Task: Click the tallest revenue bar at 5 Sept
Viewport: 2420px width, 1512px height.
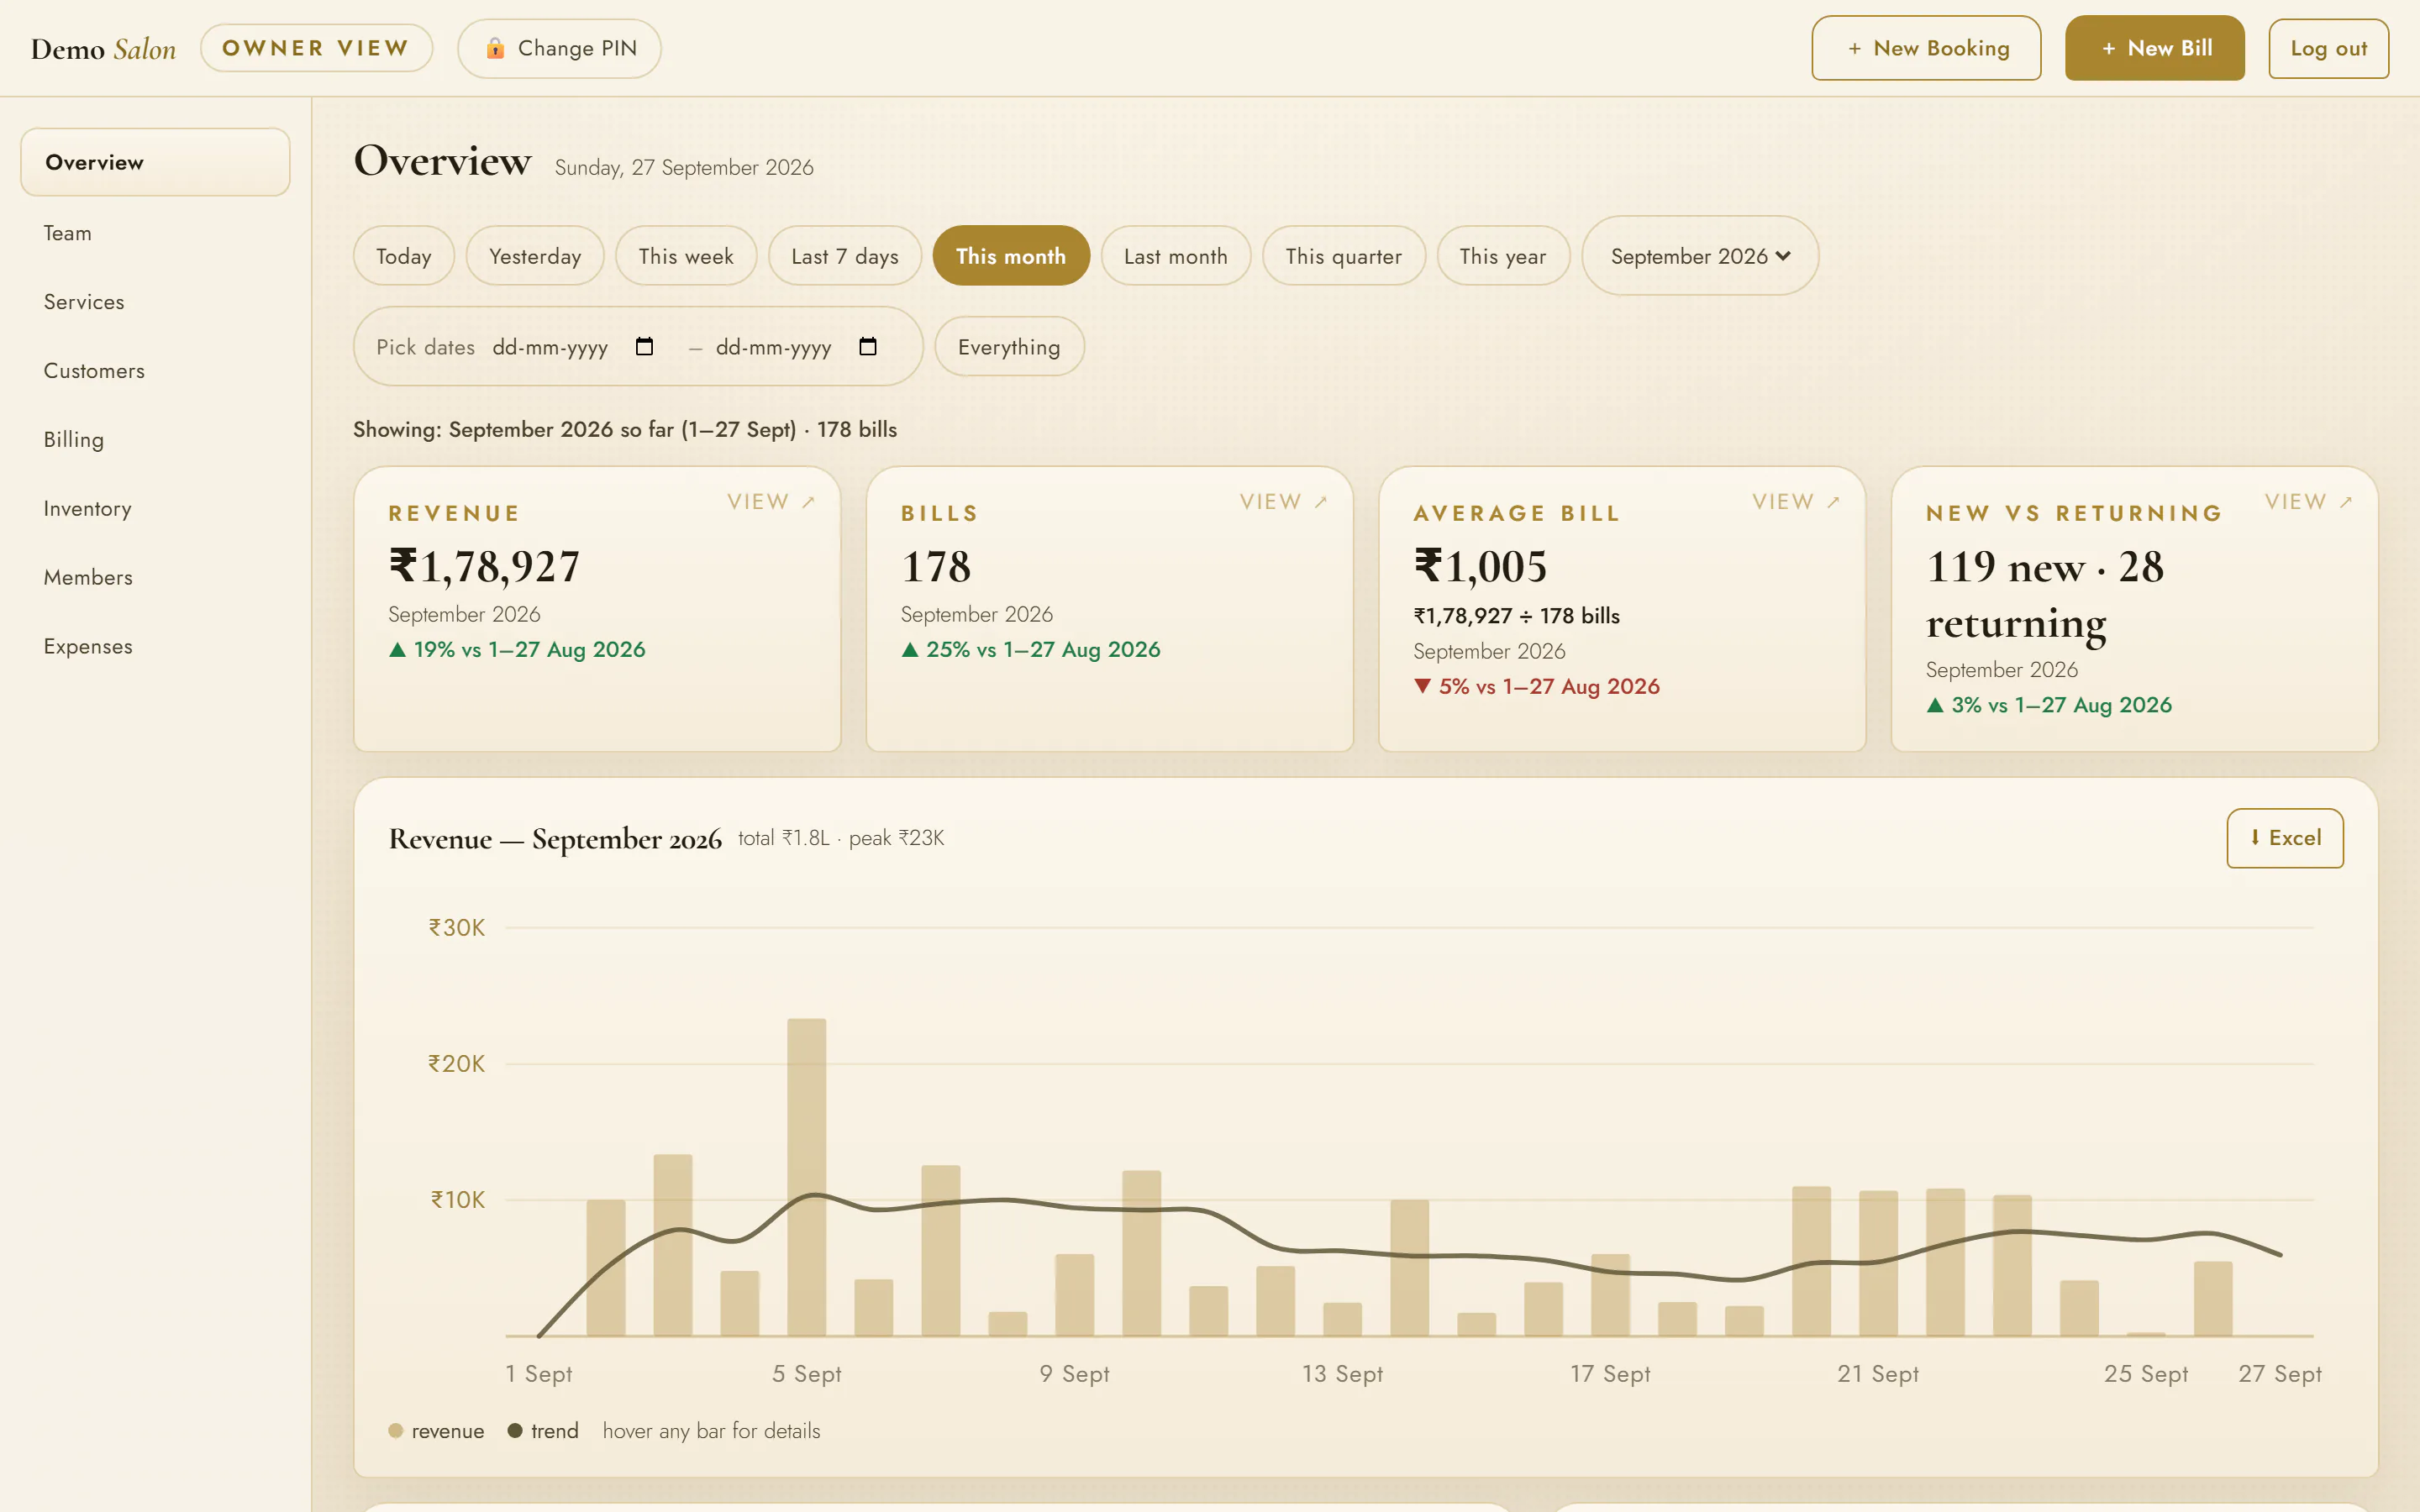Action: pyautogui.click(x=806, y=1177)
